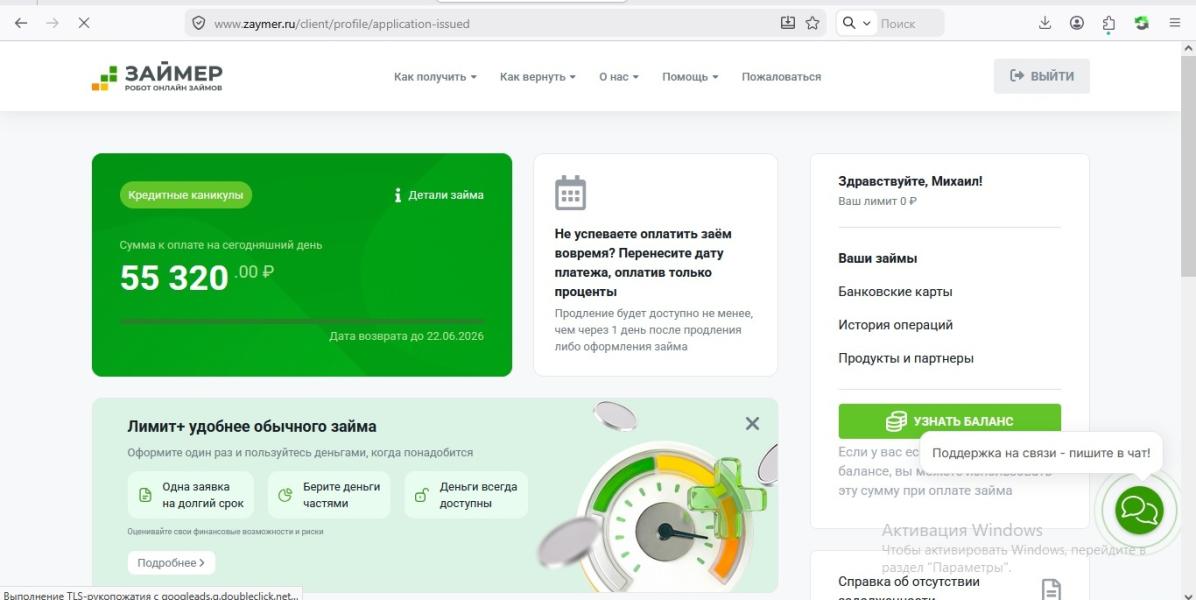1196x600 pixels.
Task: Open search engine dropdown arrow
Action: point(866,24)
